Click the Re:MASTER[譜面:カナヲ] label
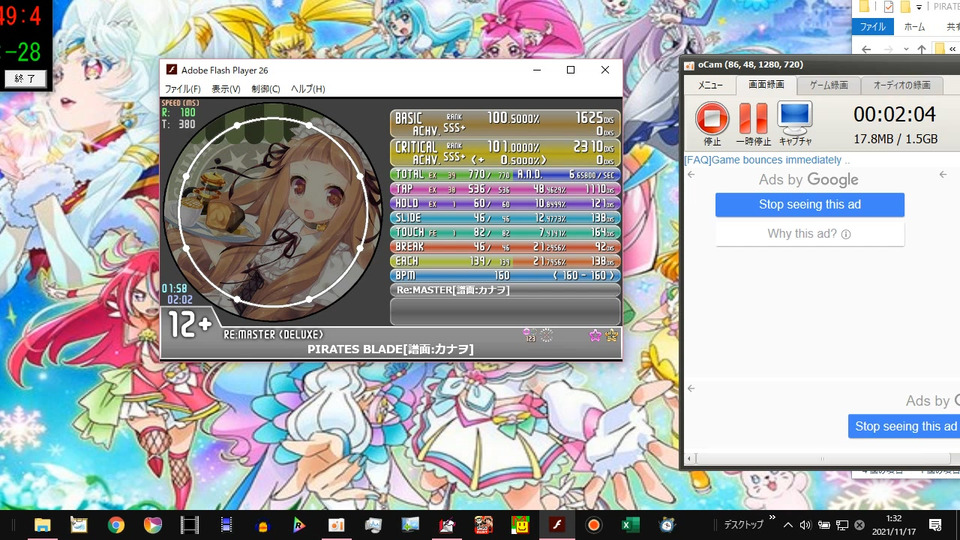Screen dimensions: 960x540 [453, 290]
